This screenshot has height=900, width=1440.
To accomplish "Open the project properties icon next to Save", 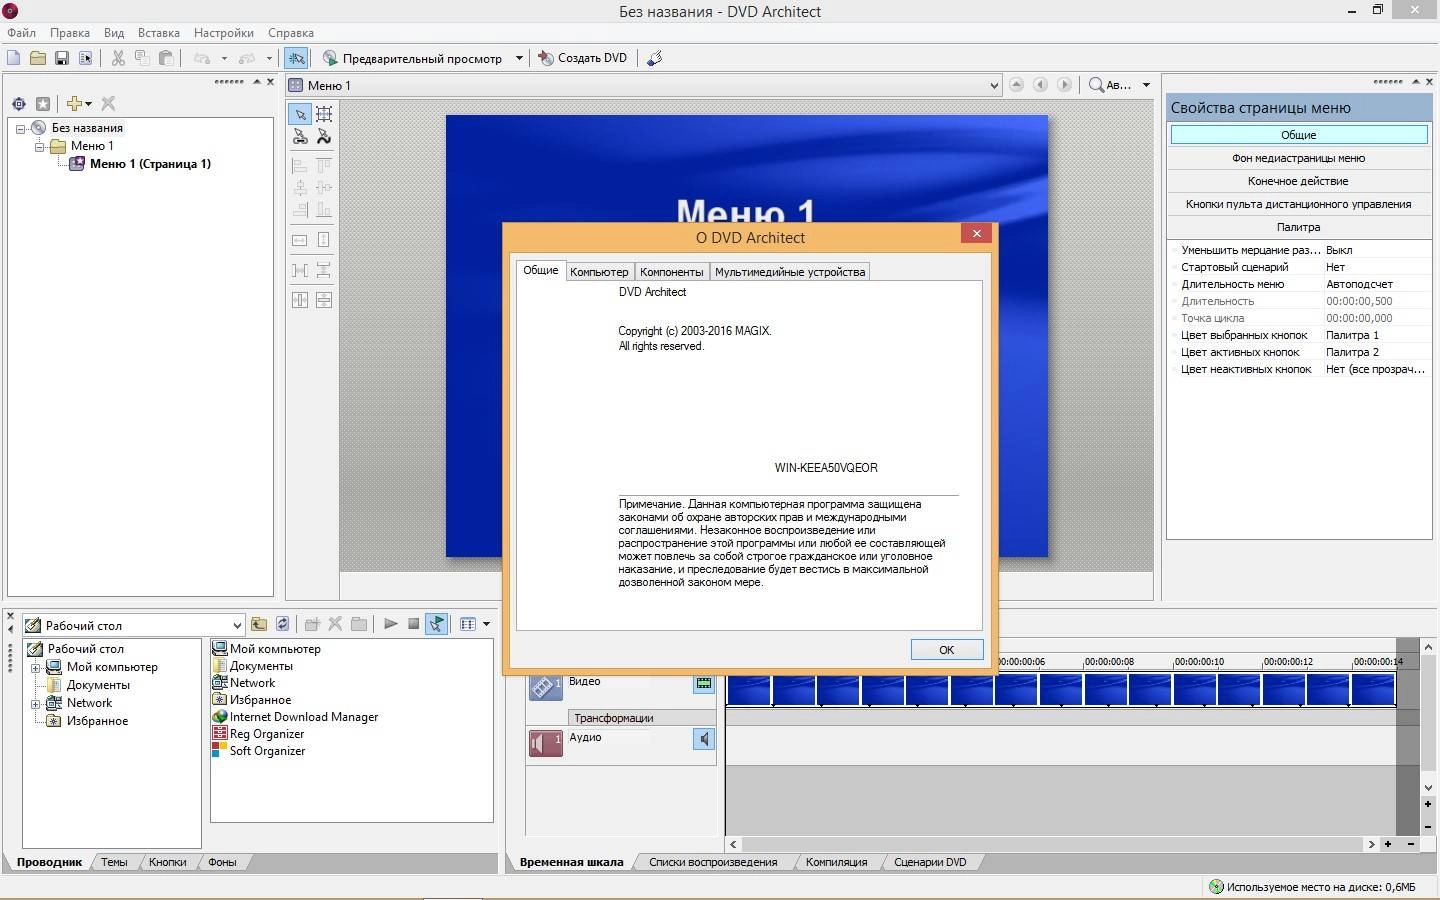I will pos(85,58).
